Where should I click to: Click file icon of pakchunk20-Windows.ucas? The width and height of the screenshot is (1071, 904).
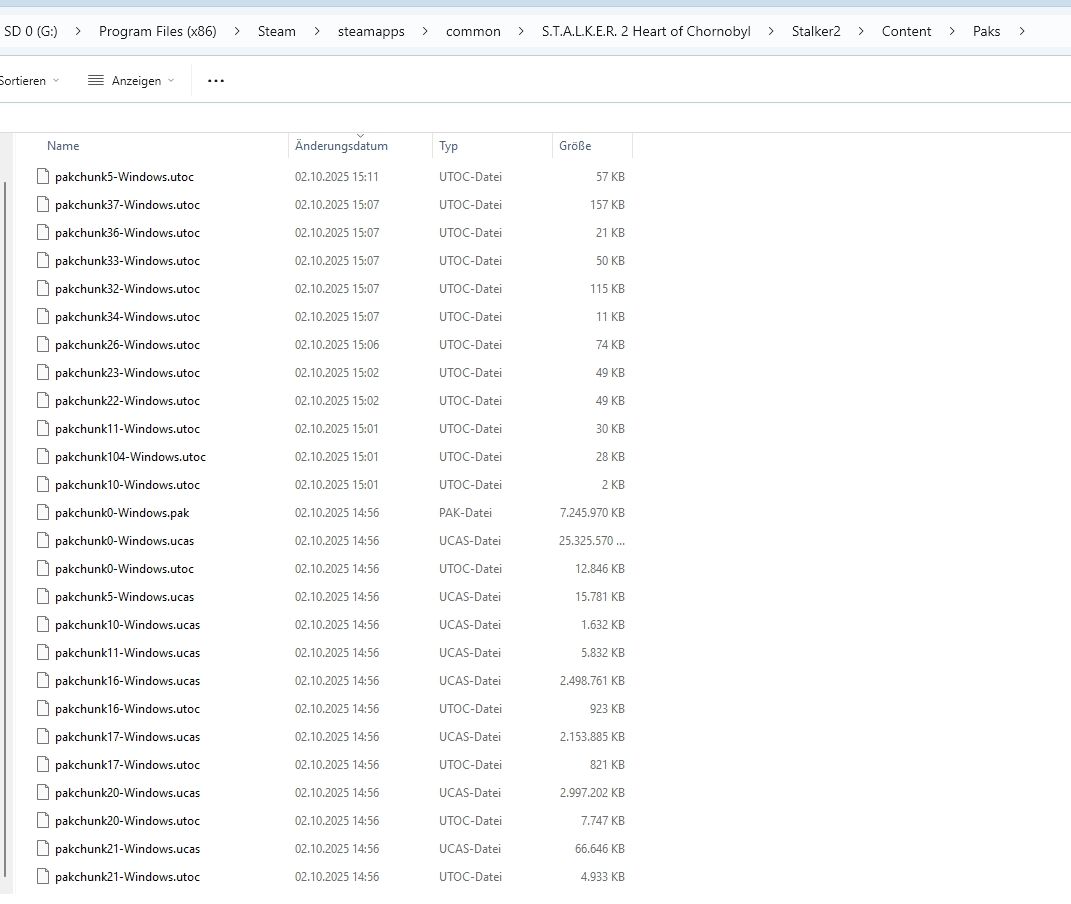(43, 792)
